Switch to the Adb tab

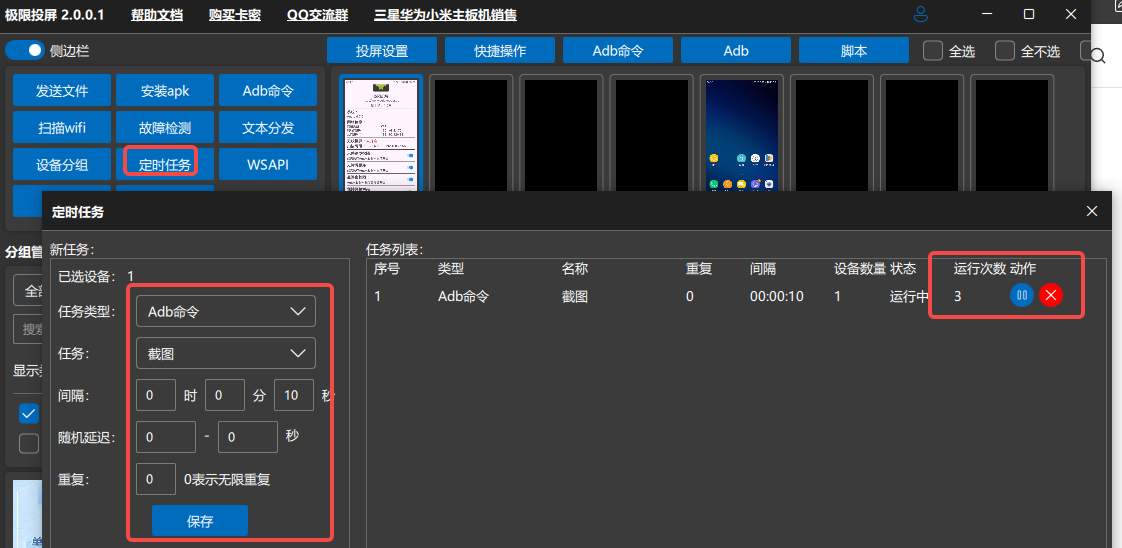(736, 51)
